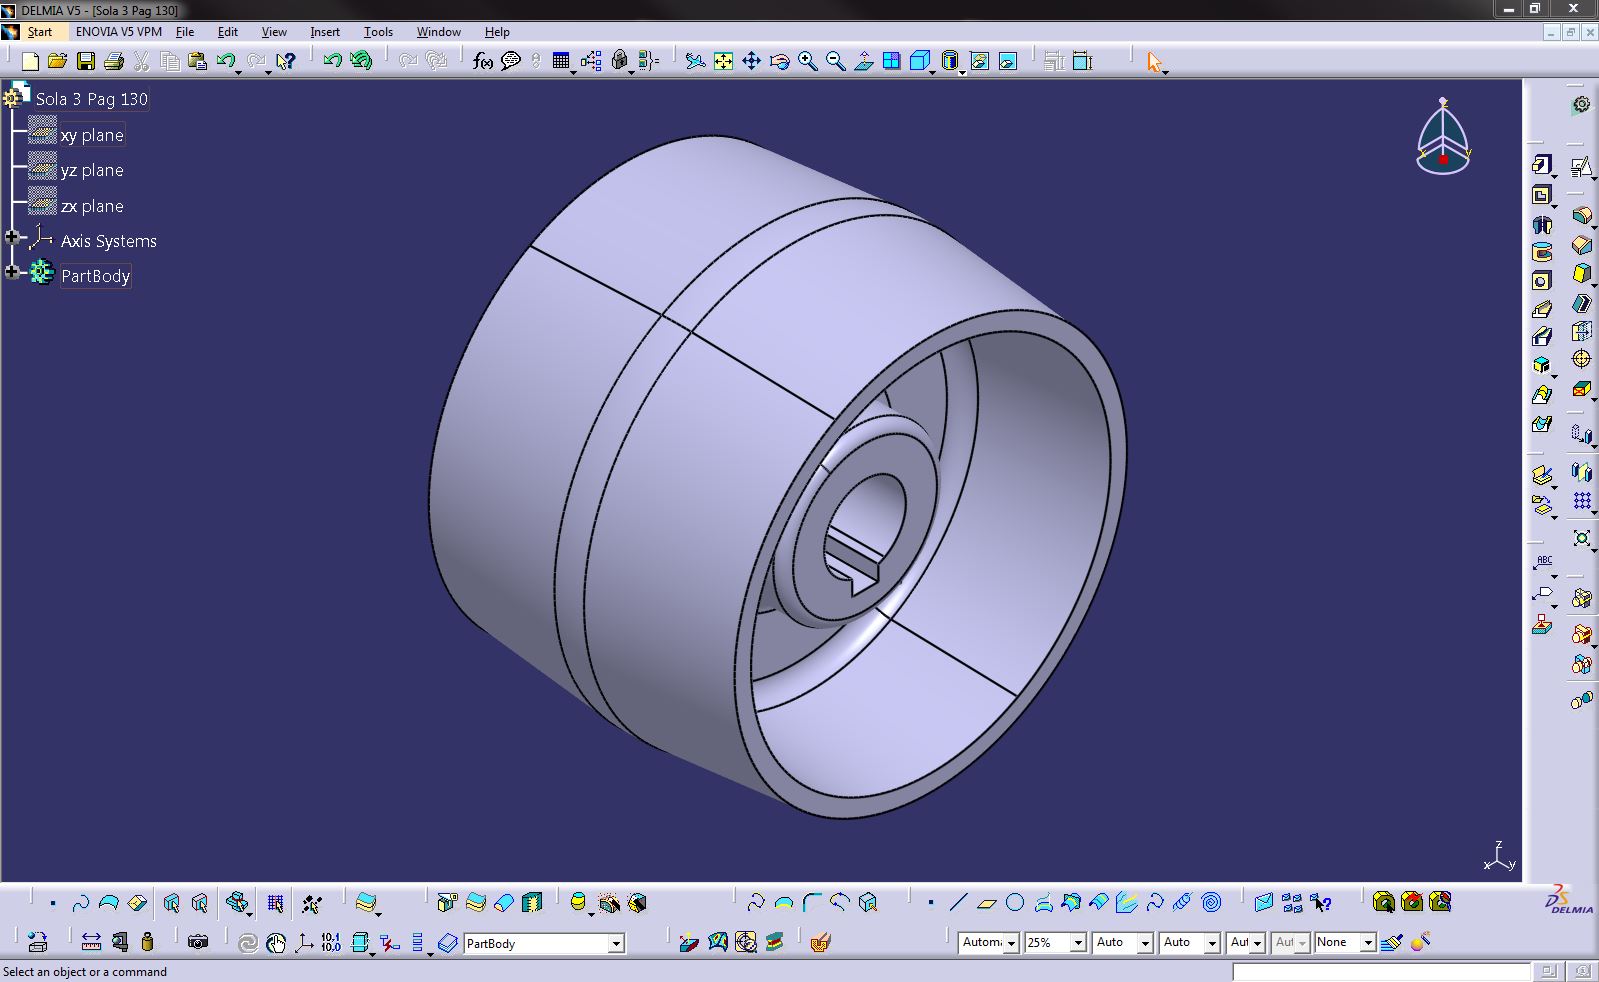Open the PartBody body selector dropdown
1599x982 pixels.
616,943
